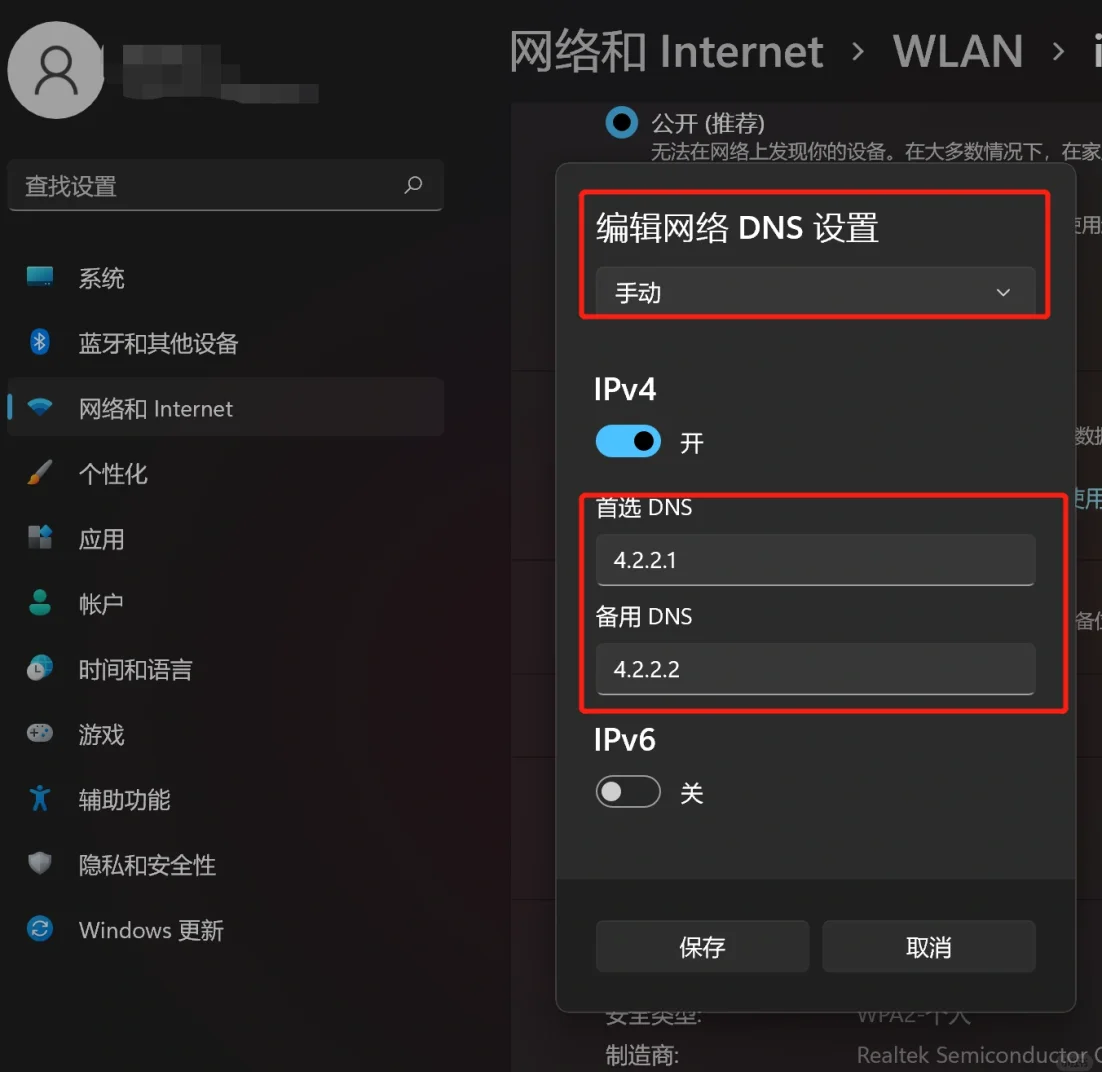Click the search magnifier icon in 查找设置

coord(413,185)
